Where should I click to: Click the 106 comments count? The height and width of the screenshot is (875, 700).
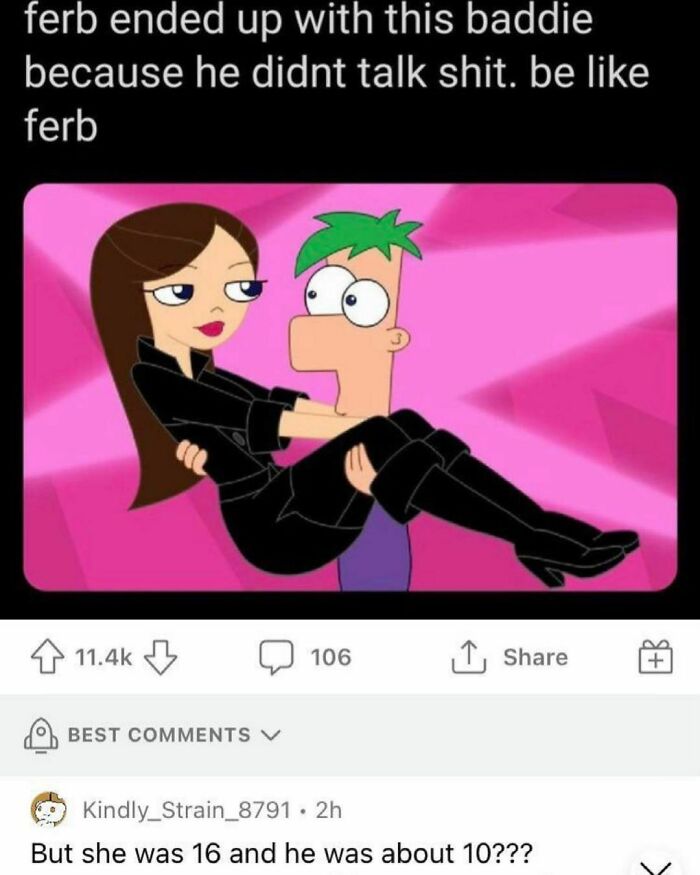pyautogui.click(x=331, y=657)
